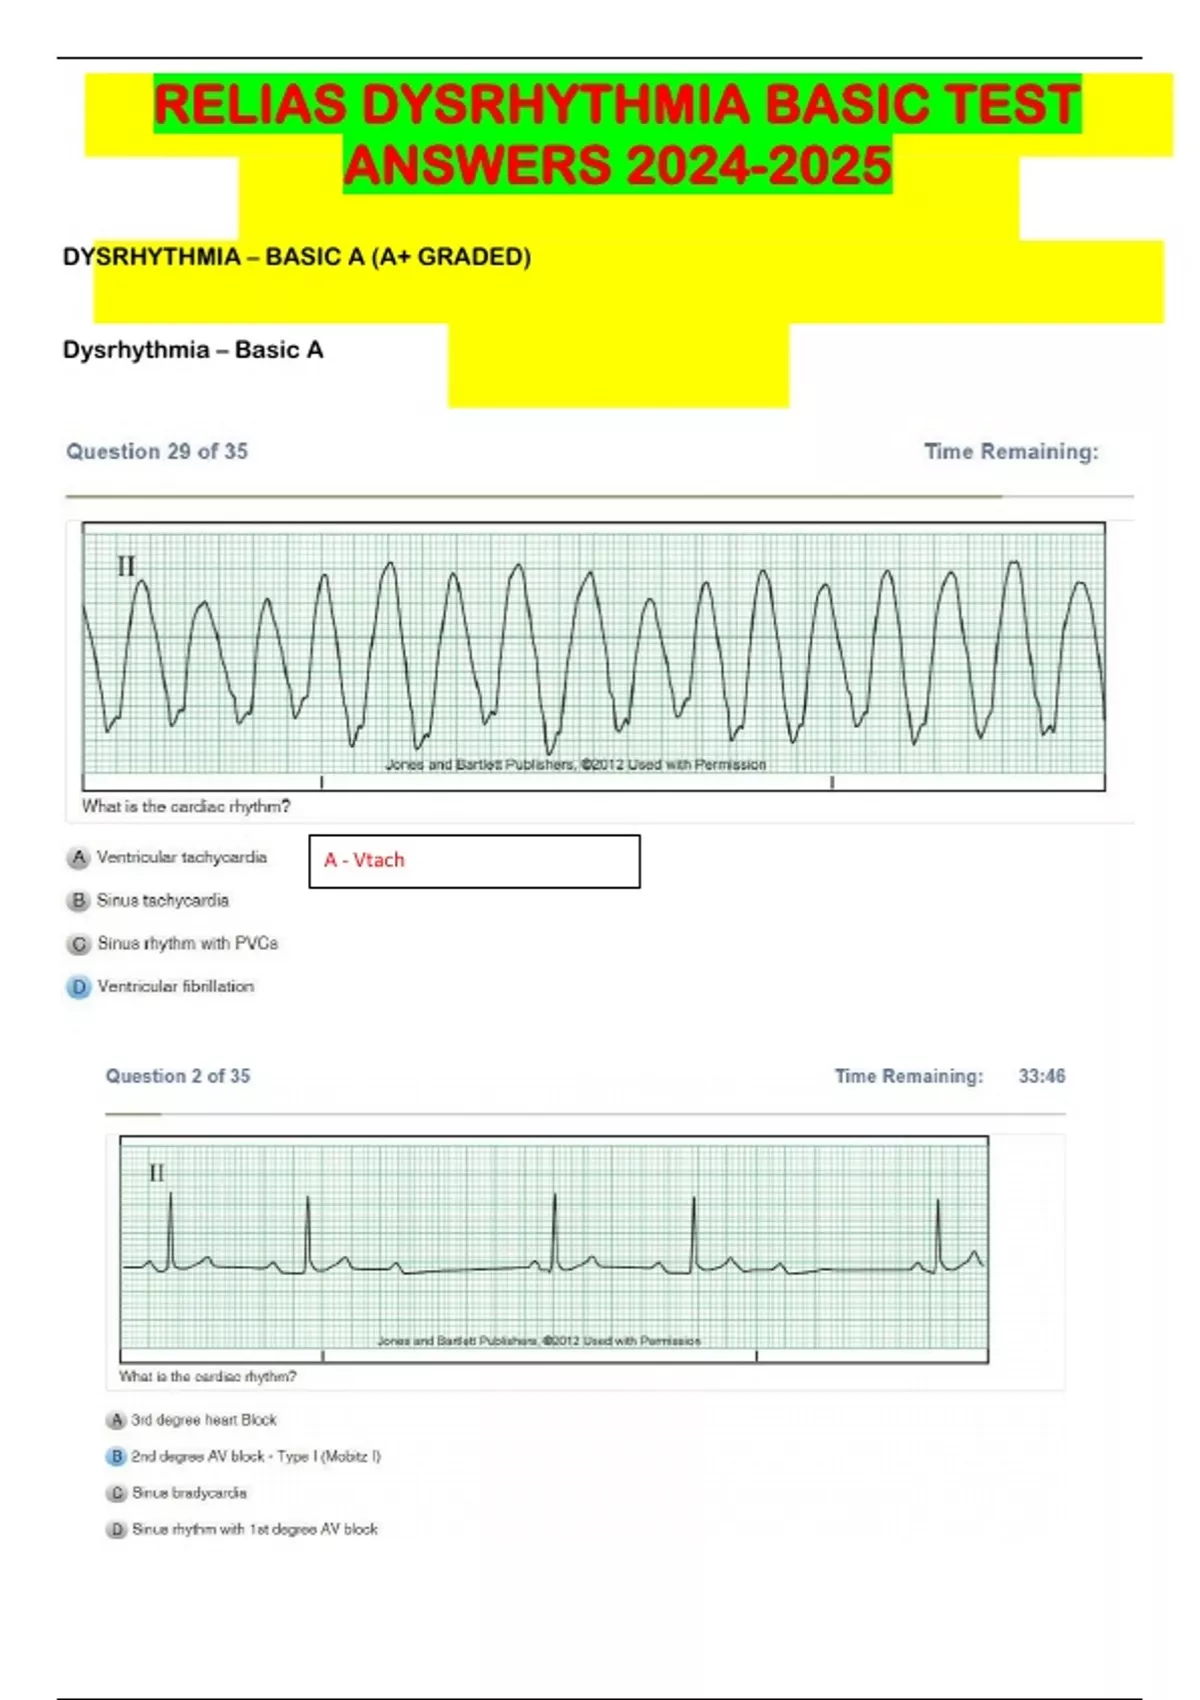Click the 'Question 29 of 35' heading
The height and width of the screenshot is (1700, 1200).
point(157,452)
